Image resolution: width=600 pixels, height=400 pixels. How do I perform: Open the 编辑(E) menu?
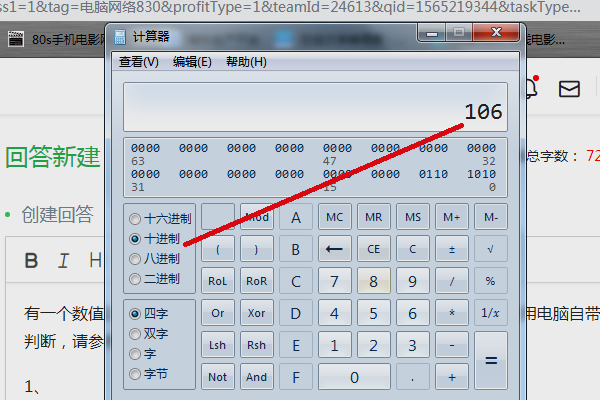192,62
